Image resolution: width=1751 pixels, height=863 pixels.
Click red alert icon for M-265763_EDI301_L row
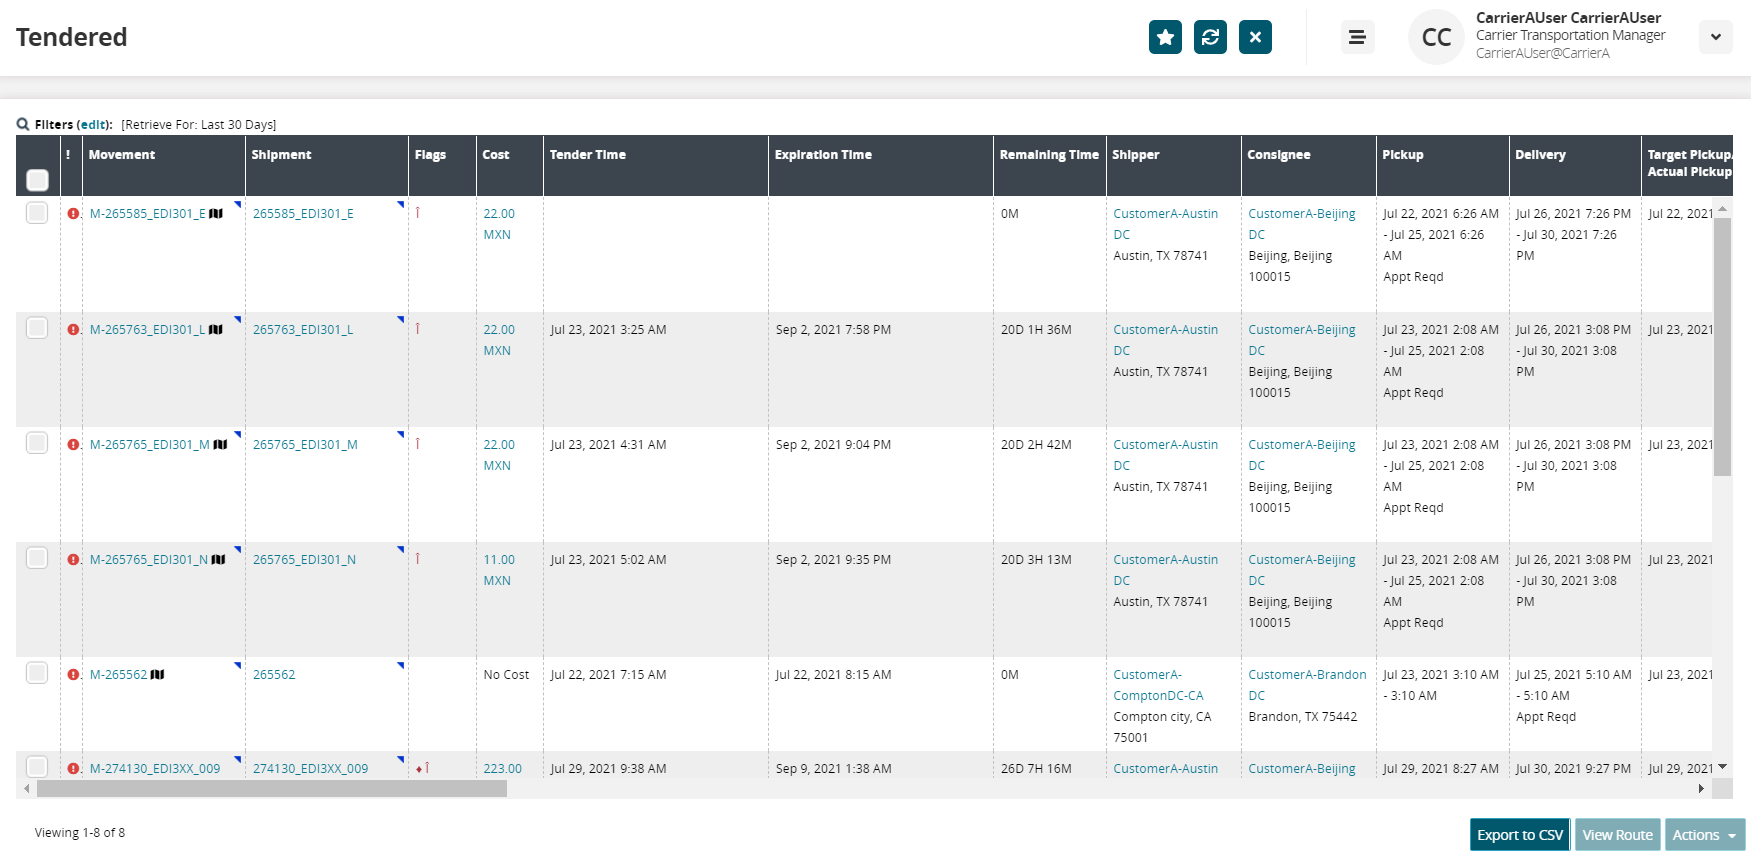click(x=73, y=330)
